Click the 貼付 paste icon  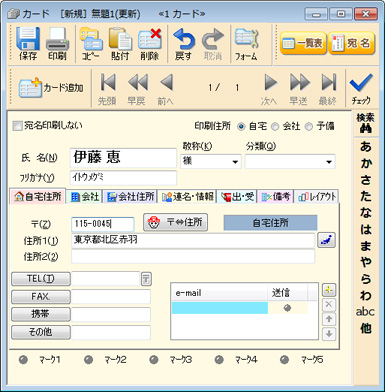click(x=120, y=40)
